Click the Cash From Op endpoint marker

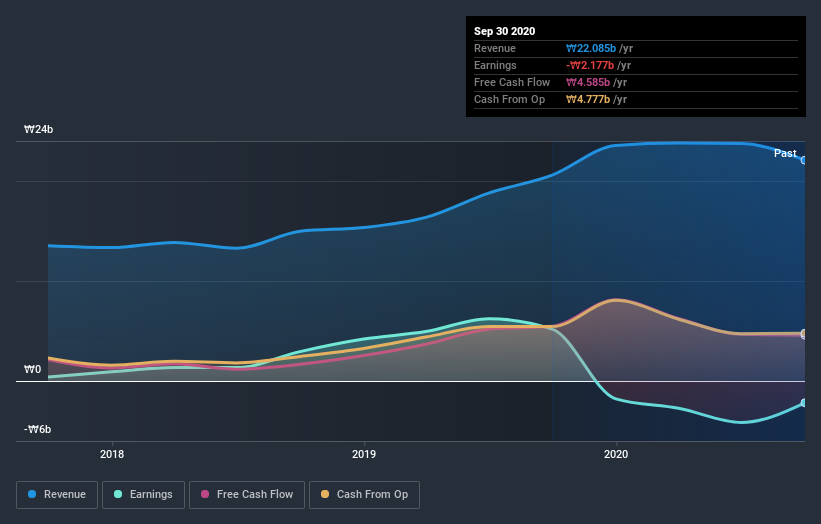804,333
